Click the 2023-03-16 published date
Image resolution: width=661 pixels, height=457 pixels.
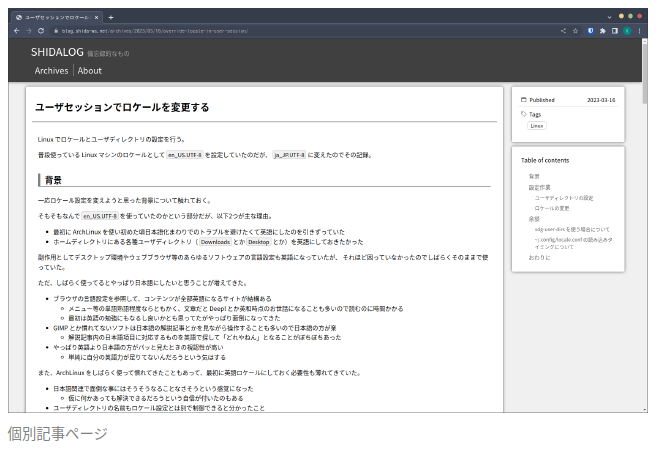(601, 100)
